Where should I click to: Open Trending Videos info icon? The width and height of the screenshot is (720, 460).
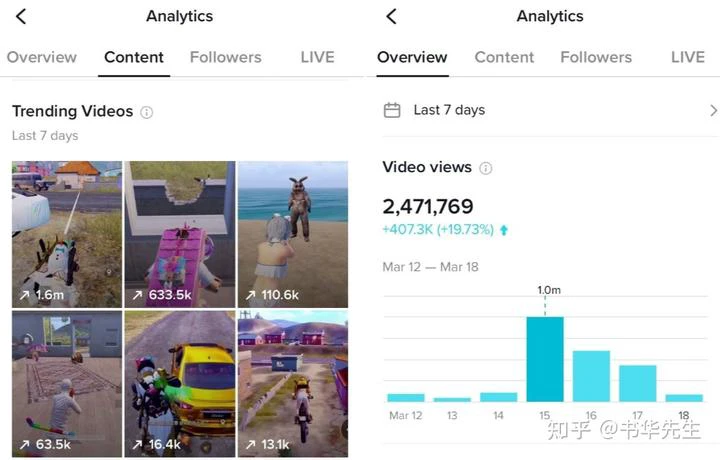tap(146, 112)
